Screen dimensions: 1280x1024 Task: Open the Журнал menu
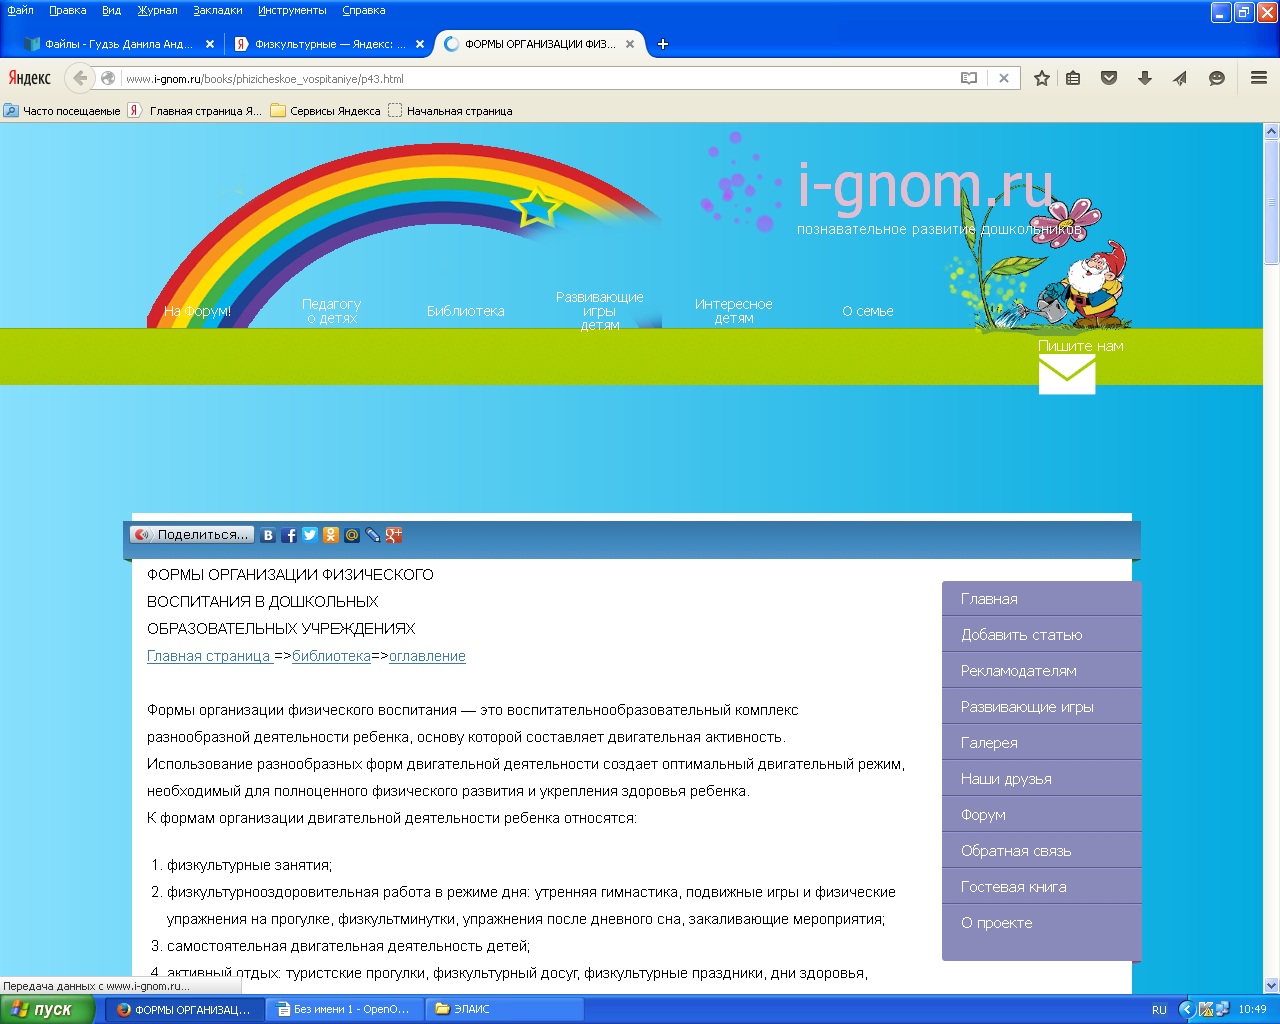click(x=157, y=10)
